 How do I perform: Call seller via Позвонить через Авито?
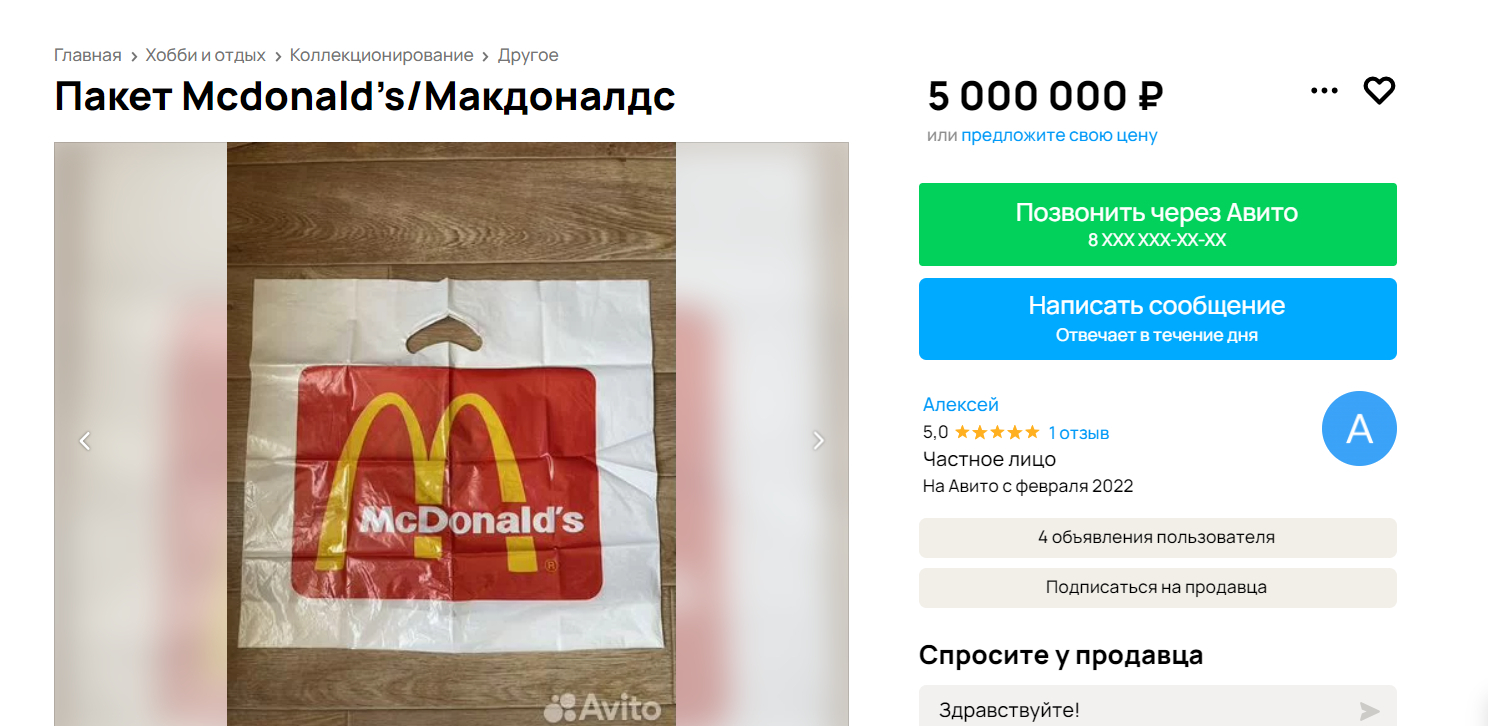pos(1158,224)
